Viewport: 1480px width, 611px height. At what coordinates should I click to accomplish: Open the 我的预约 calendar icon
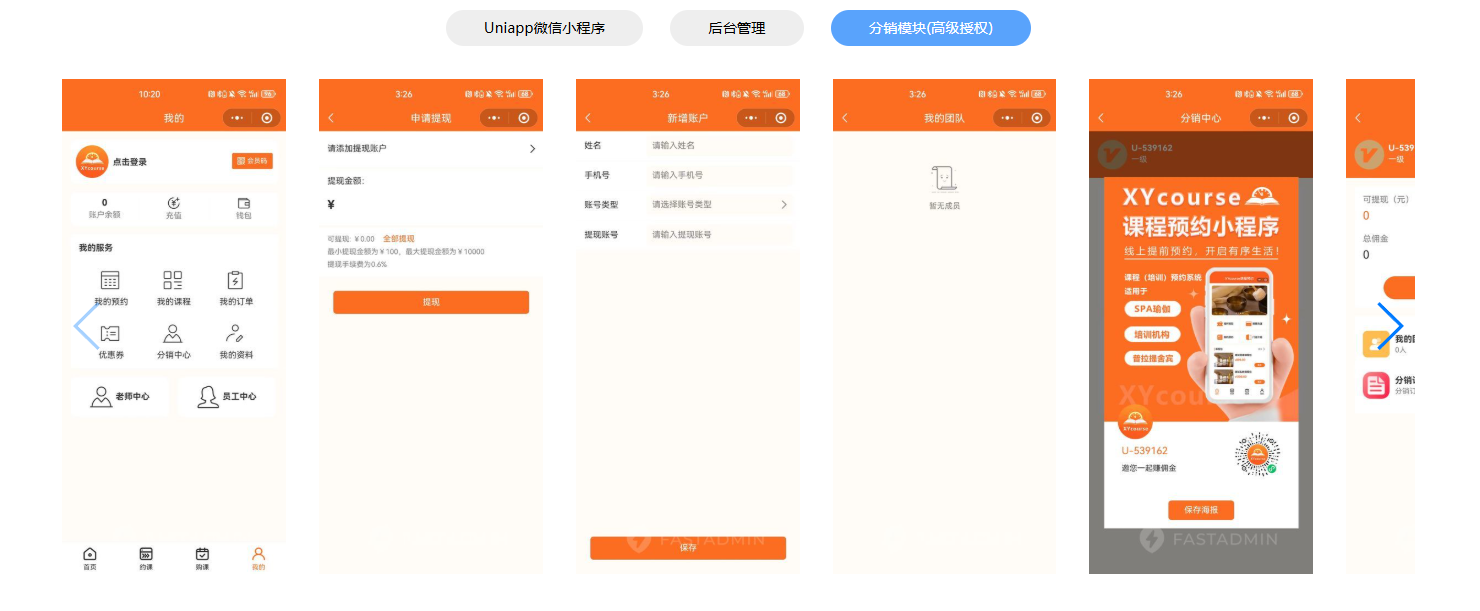coord(111,280)
